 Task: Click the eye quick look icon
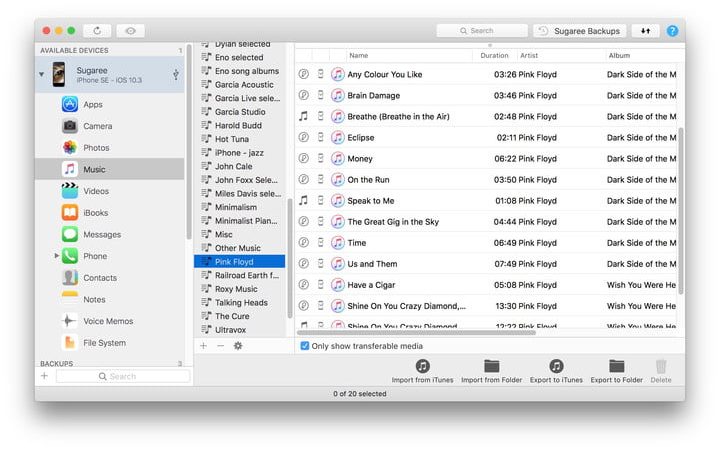click(130, 31)
